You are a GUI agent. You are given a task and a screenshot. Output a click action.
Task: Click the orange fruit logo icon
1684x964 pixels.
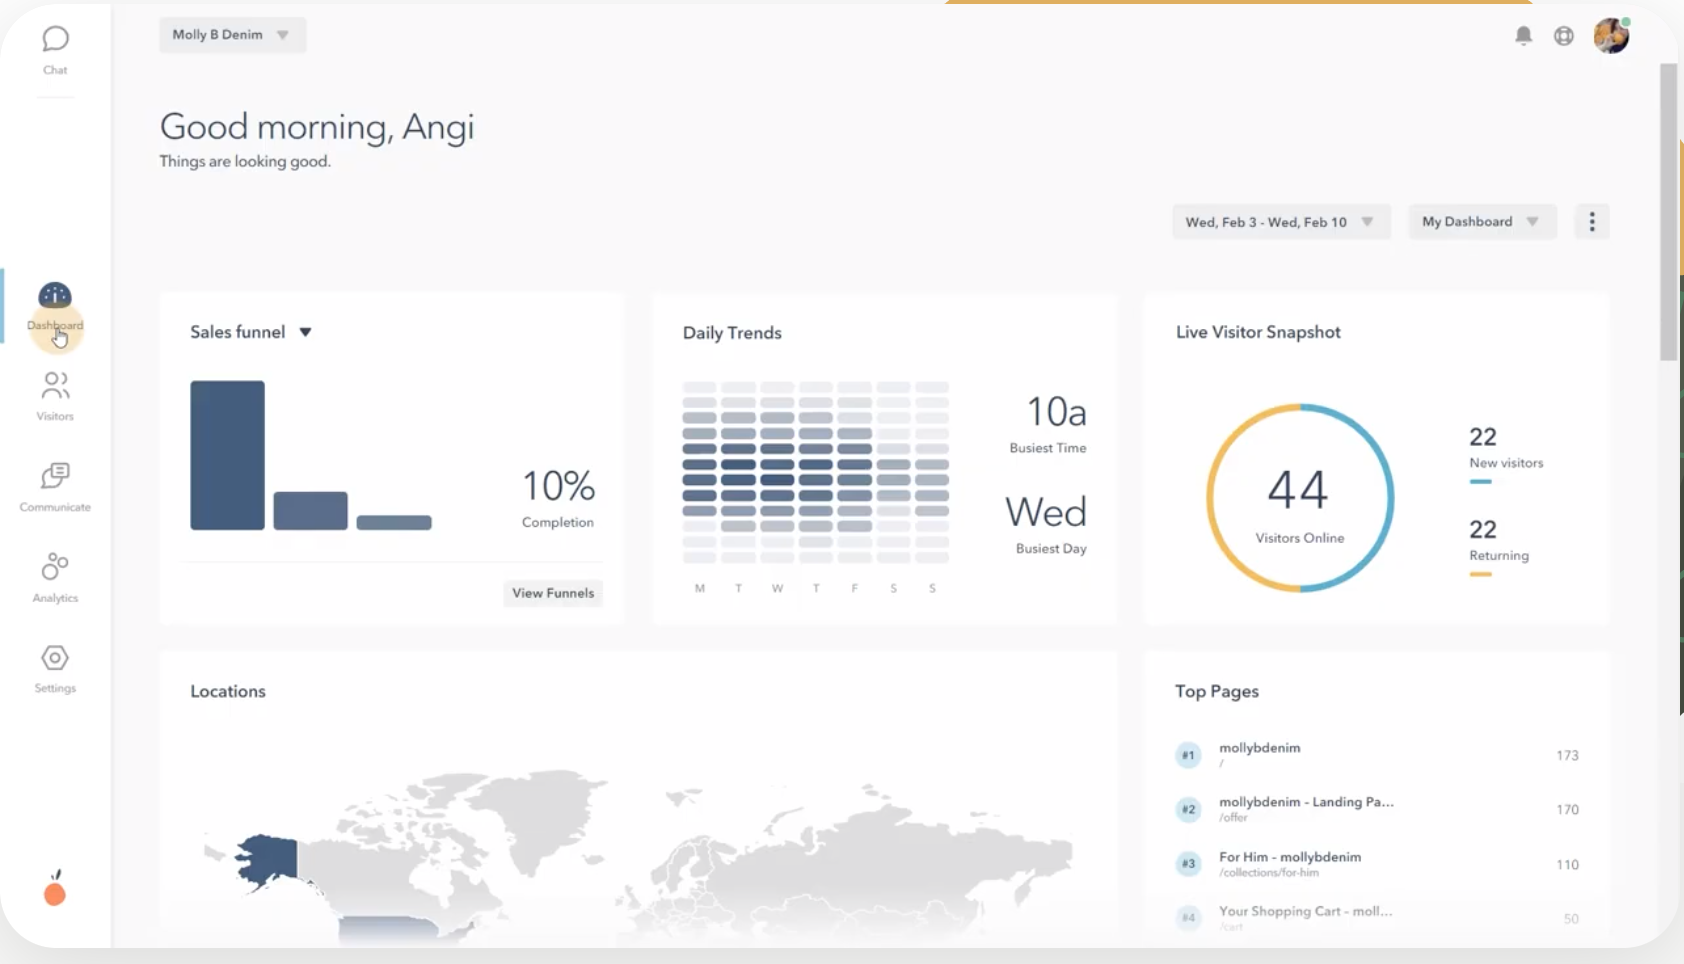[55, 890]
